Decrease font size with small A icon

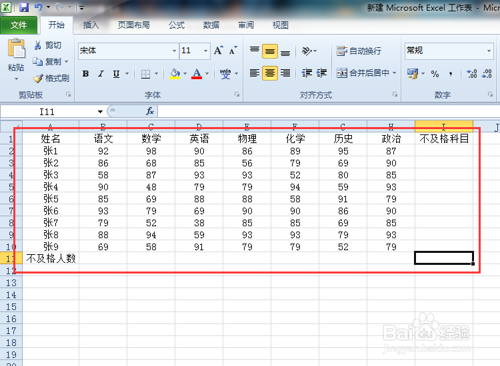click(x=233, y=50)
